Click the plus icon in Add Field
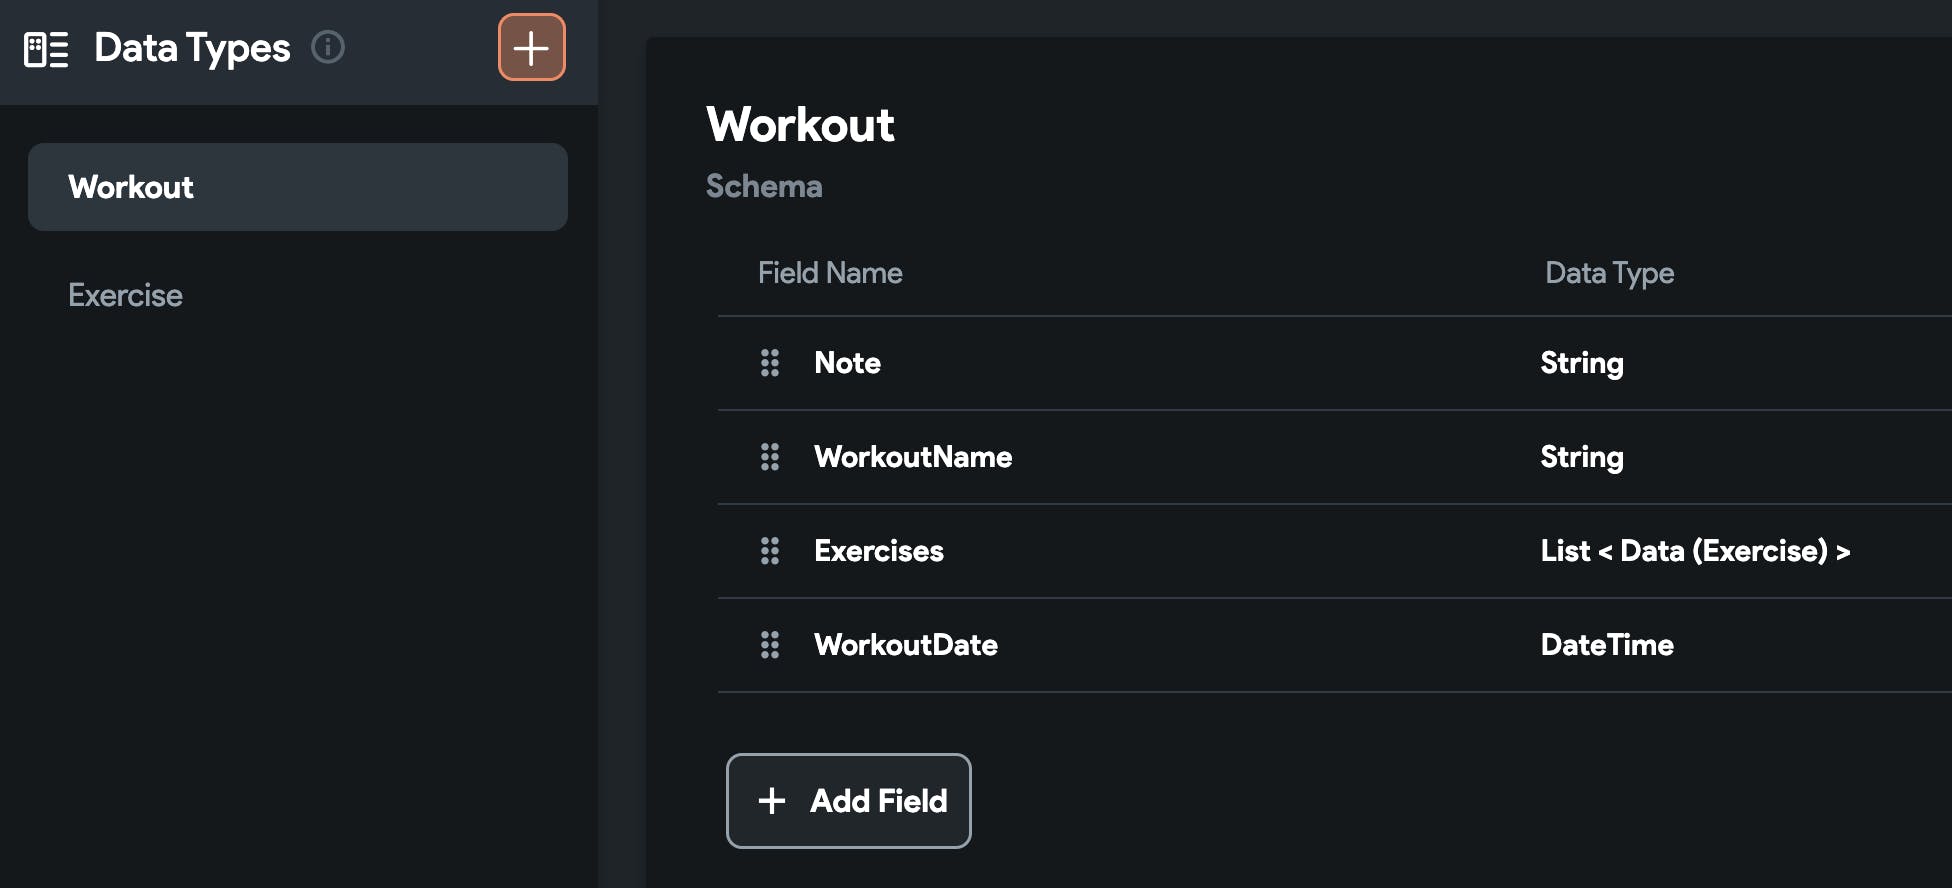 tap(772, 801)
